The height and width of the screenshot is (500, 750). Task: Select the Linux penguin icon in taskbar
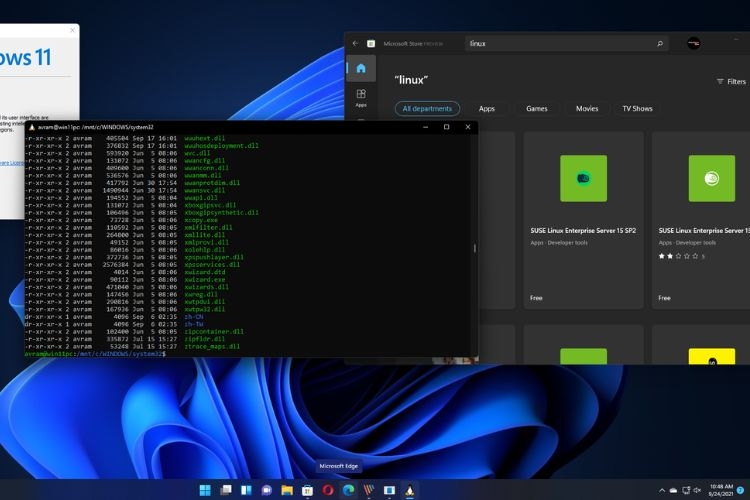tap(409, 490)
